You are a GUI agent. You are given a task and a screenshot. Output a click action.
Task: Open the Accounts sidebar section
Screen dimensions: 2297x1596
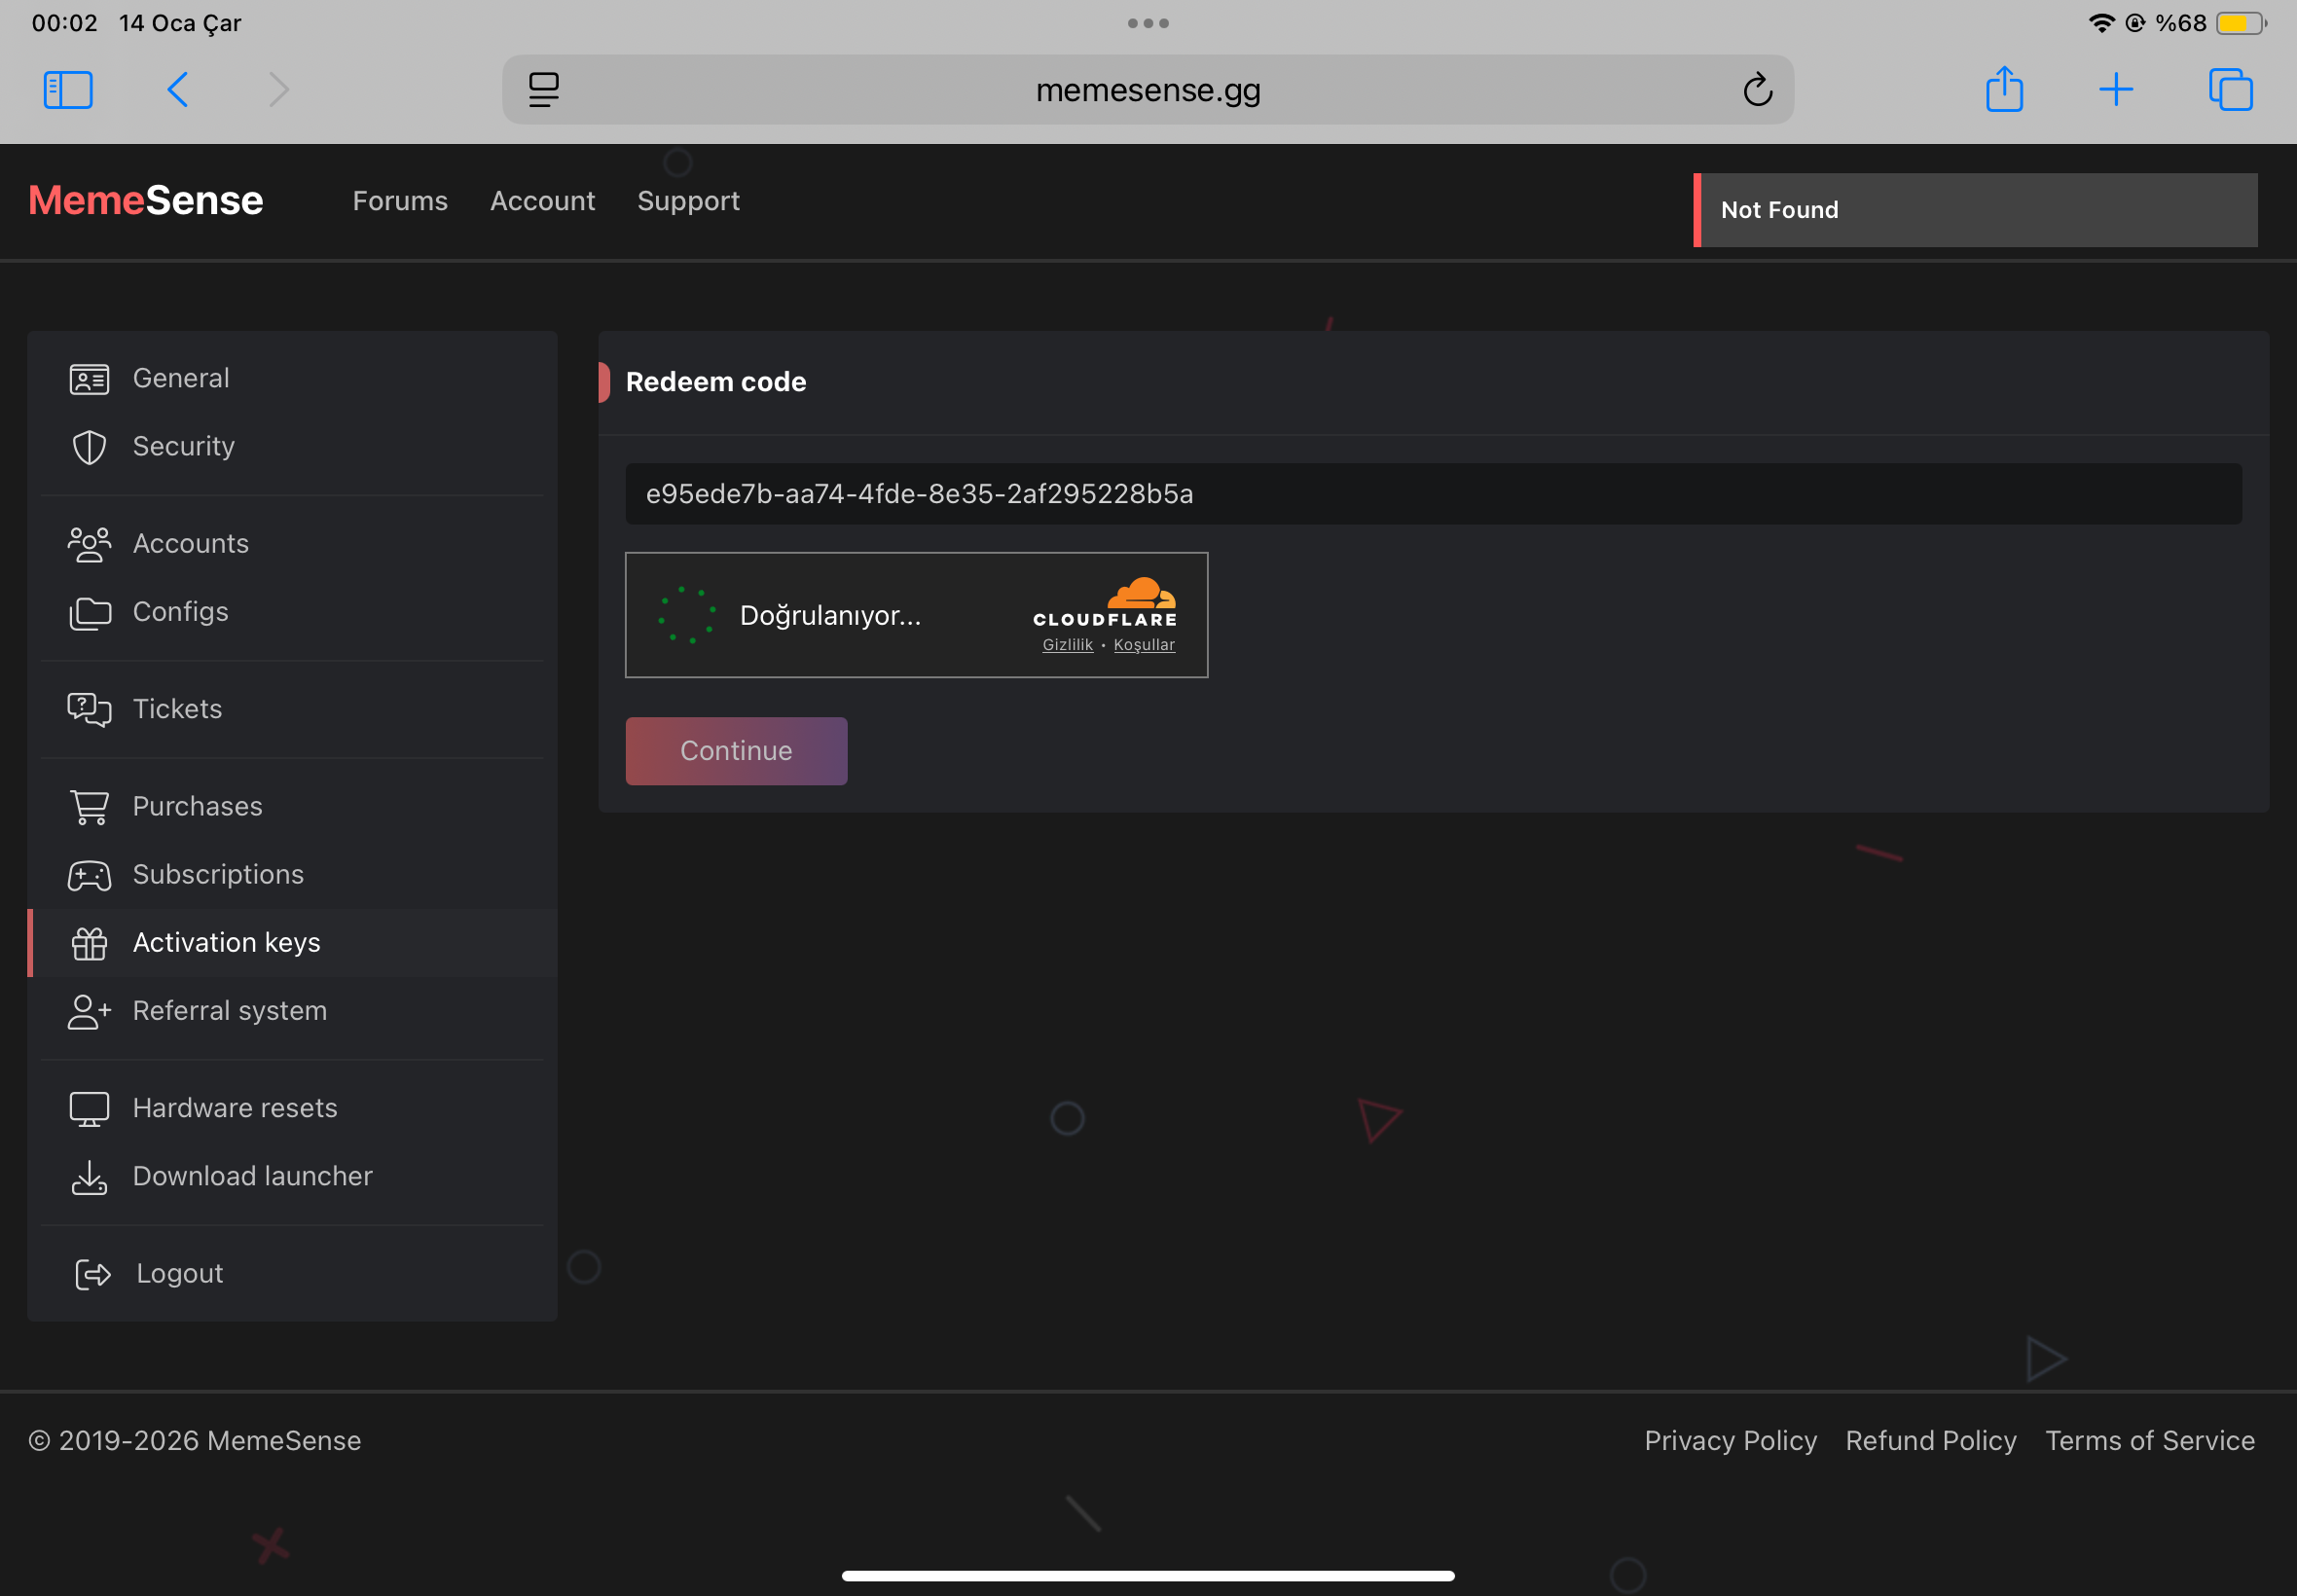[292, 543]
